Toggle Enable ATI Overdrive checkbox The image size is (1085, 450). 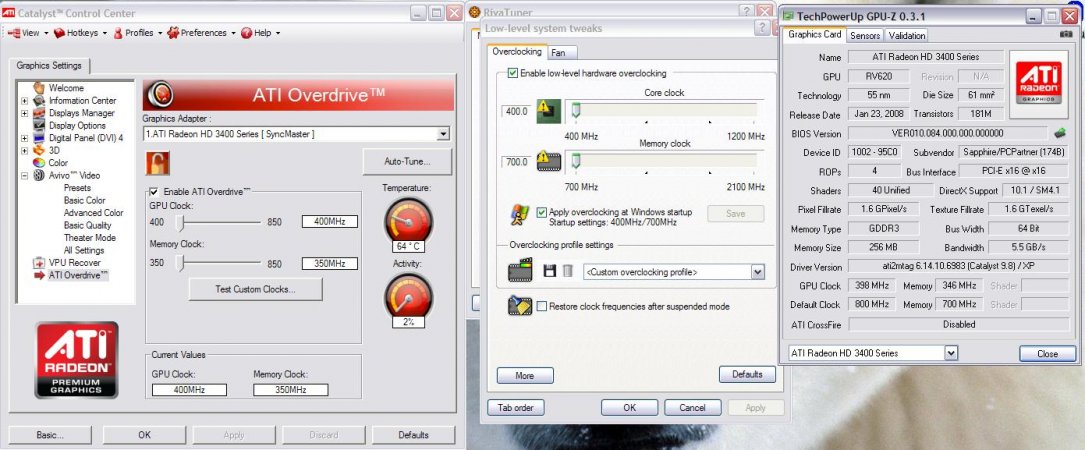pos(154,192)
